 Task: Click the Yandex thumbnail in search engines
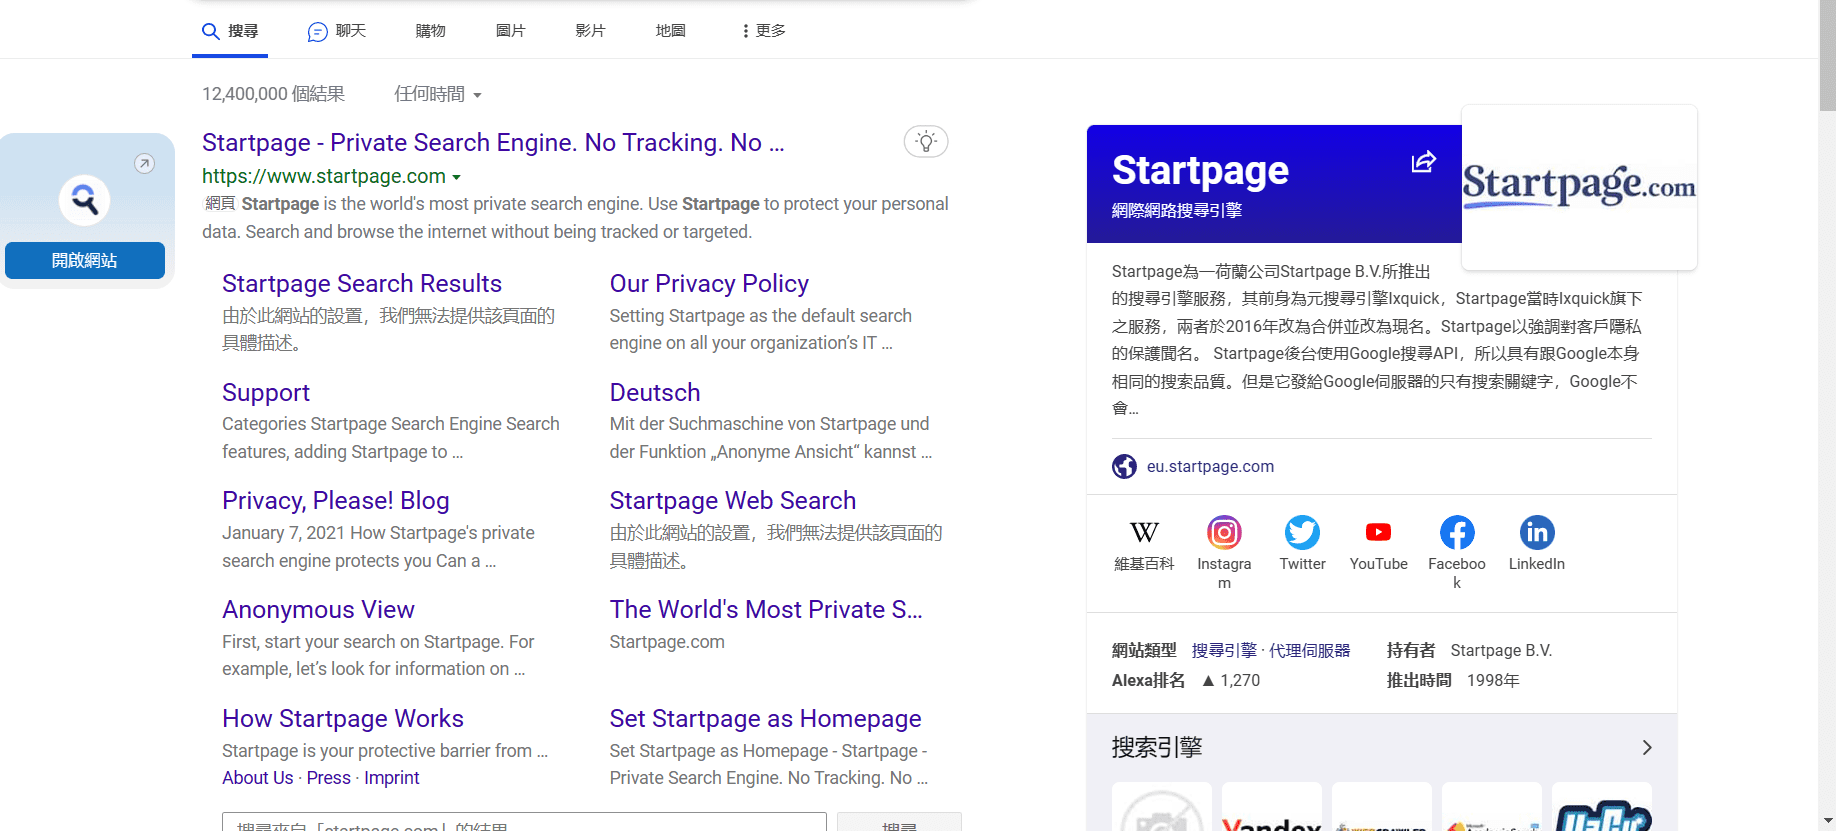1272,807
